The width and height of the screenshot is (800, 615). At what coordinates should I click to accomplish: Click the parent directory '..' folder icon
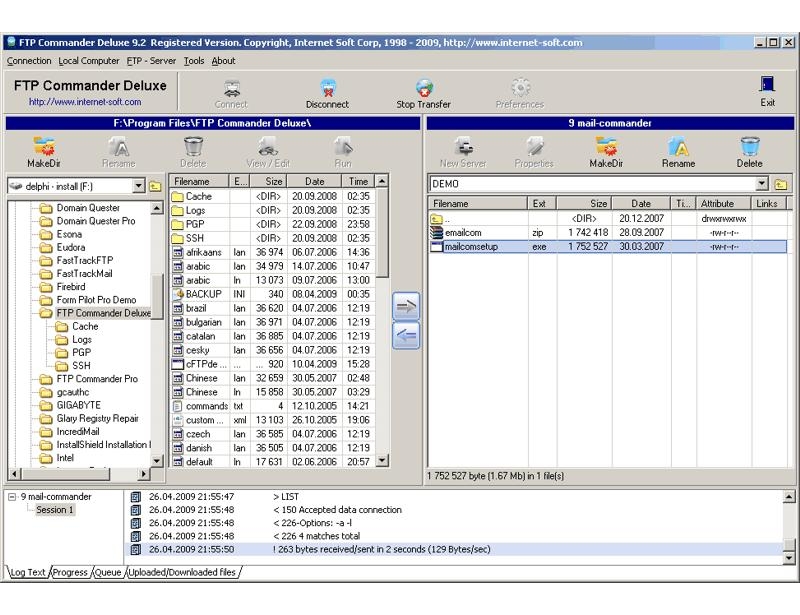tap(436, 219)
